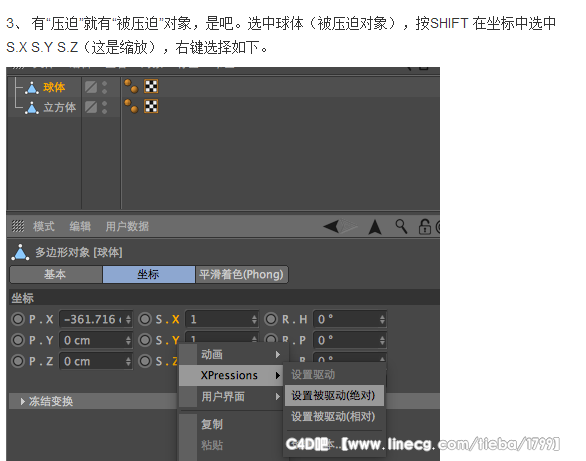
Task: Click the 多边形对象 header icon
Action: click(x=20, y=252)
